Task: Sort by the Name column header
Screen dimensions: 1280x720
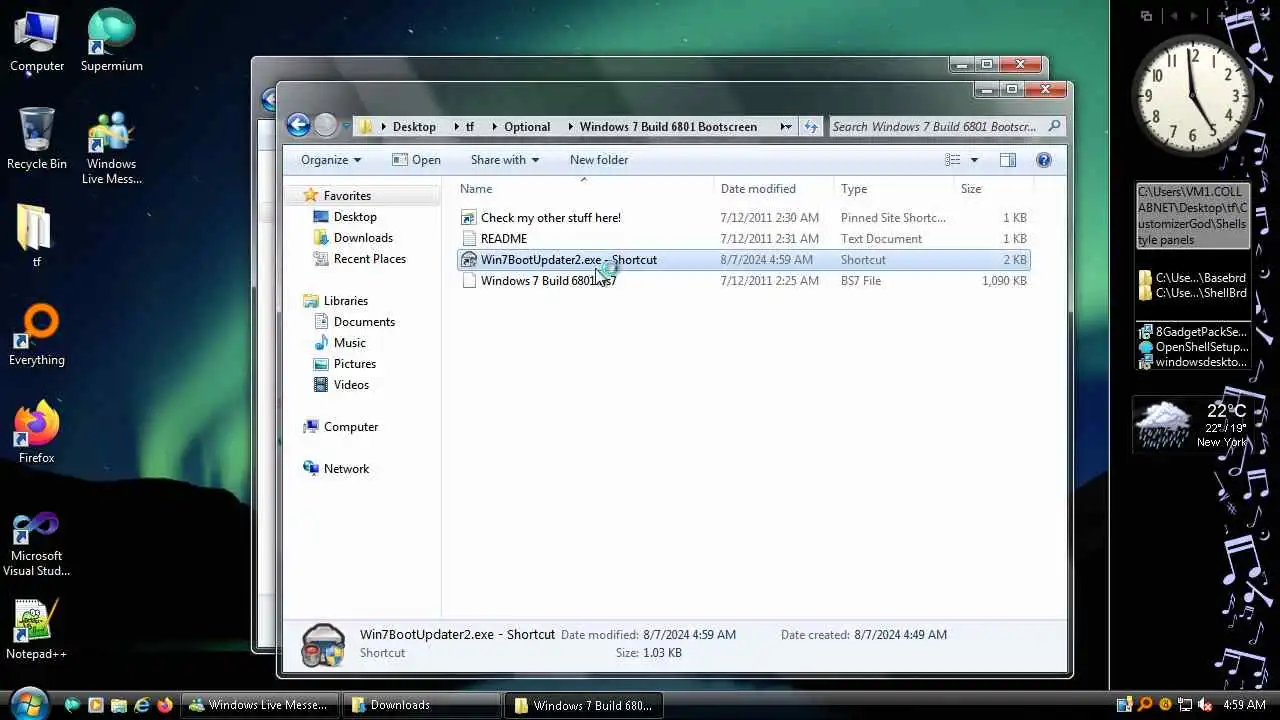Action: [586, 189]
